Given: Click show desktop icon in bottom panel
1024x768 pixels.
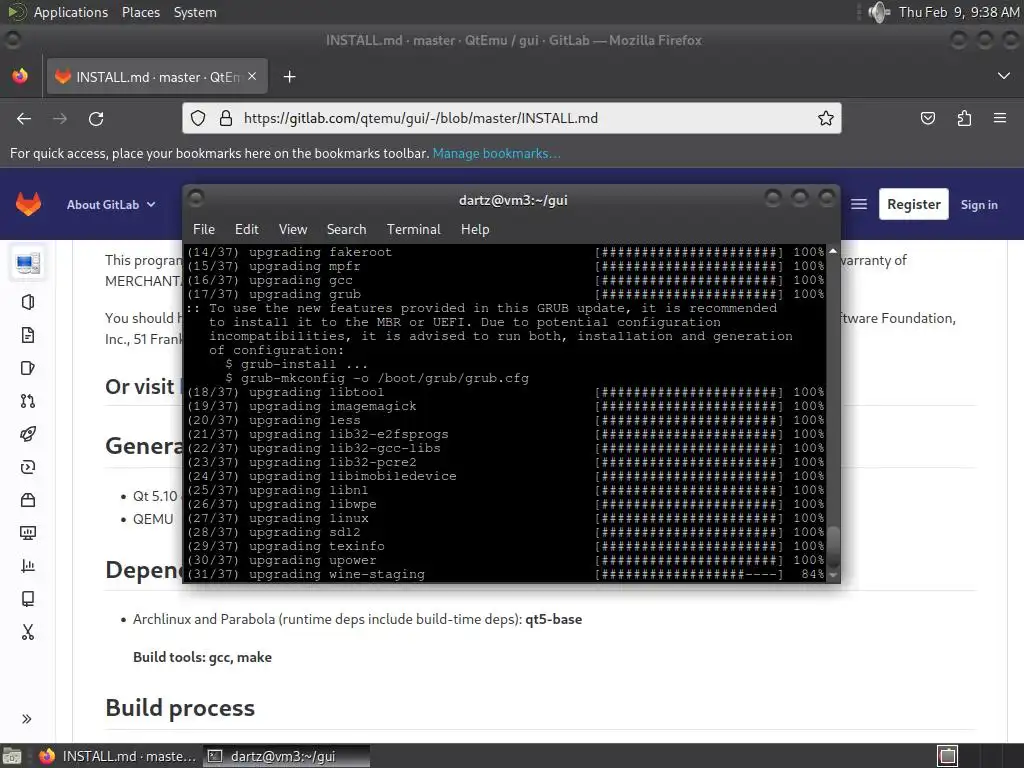Looking at the screenshot, I should (12, 756).
